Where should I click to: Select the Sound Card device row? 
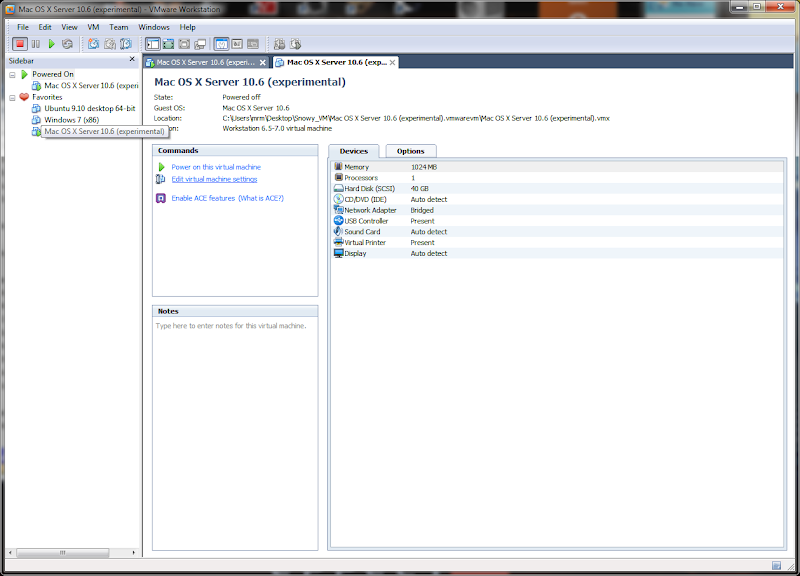coord(558,232)
